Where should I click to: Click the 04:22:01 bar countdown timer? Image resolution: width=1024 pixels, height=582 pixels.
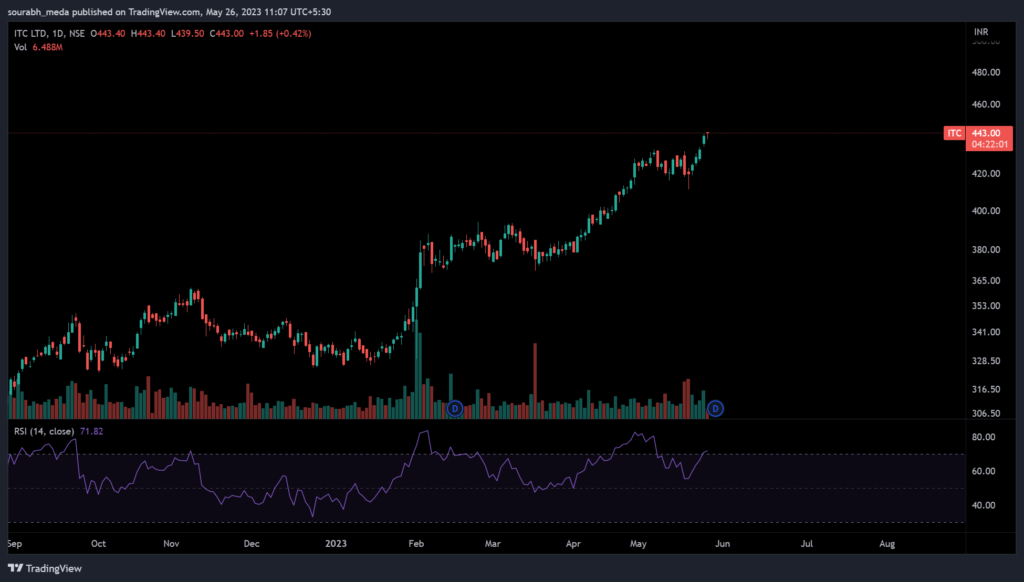989,144
